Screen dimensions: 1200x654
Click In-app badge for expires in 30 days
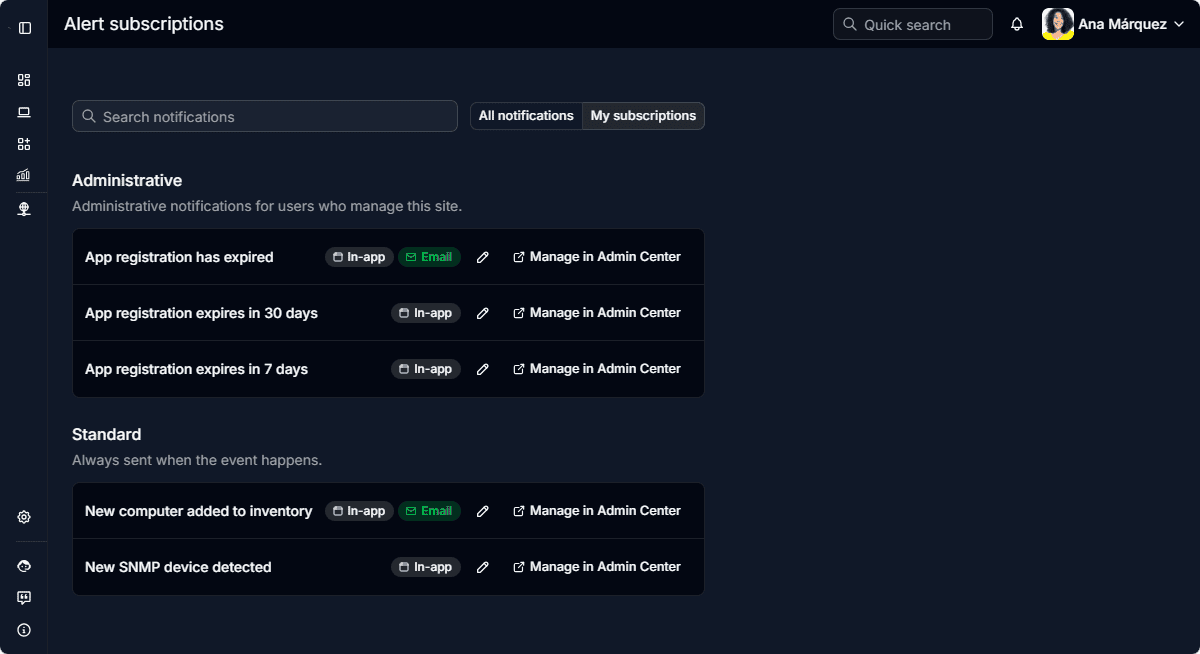(x=426, y=313)
